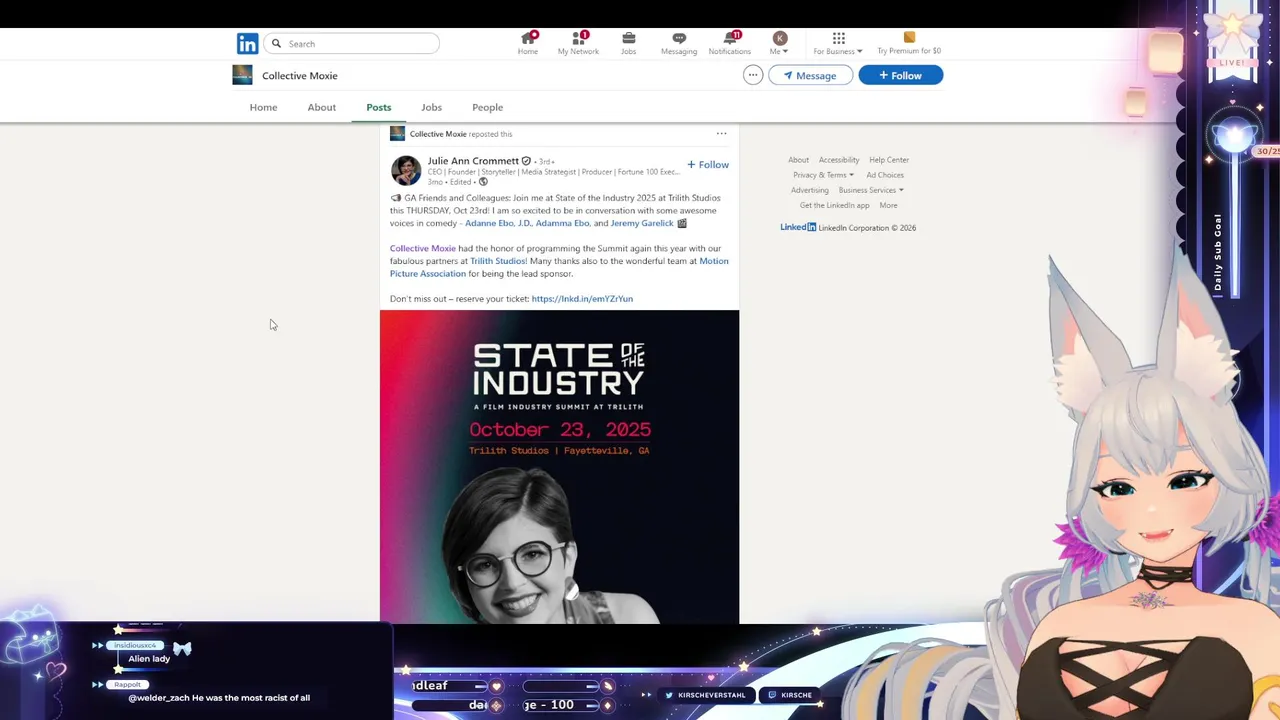Click chat message 'Alien lady'
The width and height of the screenshot is (1280, 720).
coord(149,659)
